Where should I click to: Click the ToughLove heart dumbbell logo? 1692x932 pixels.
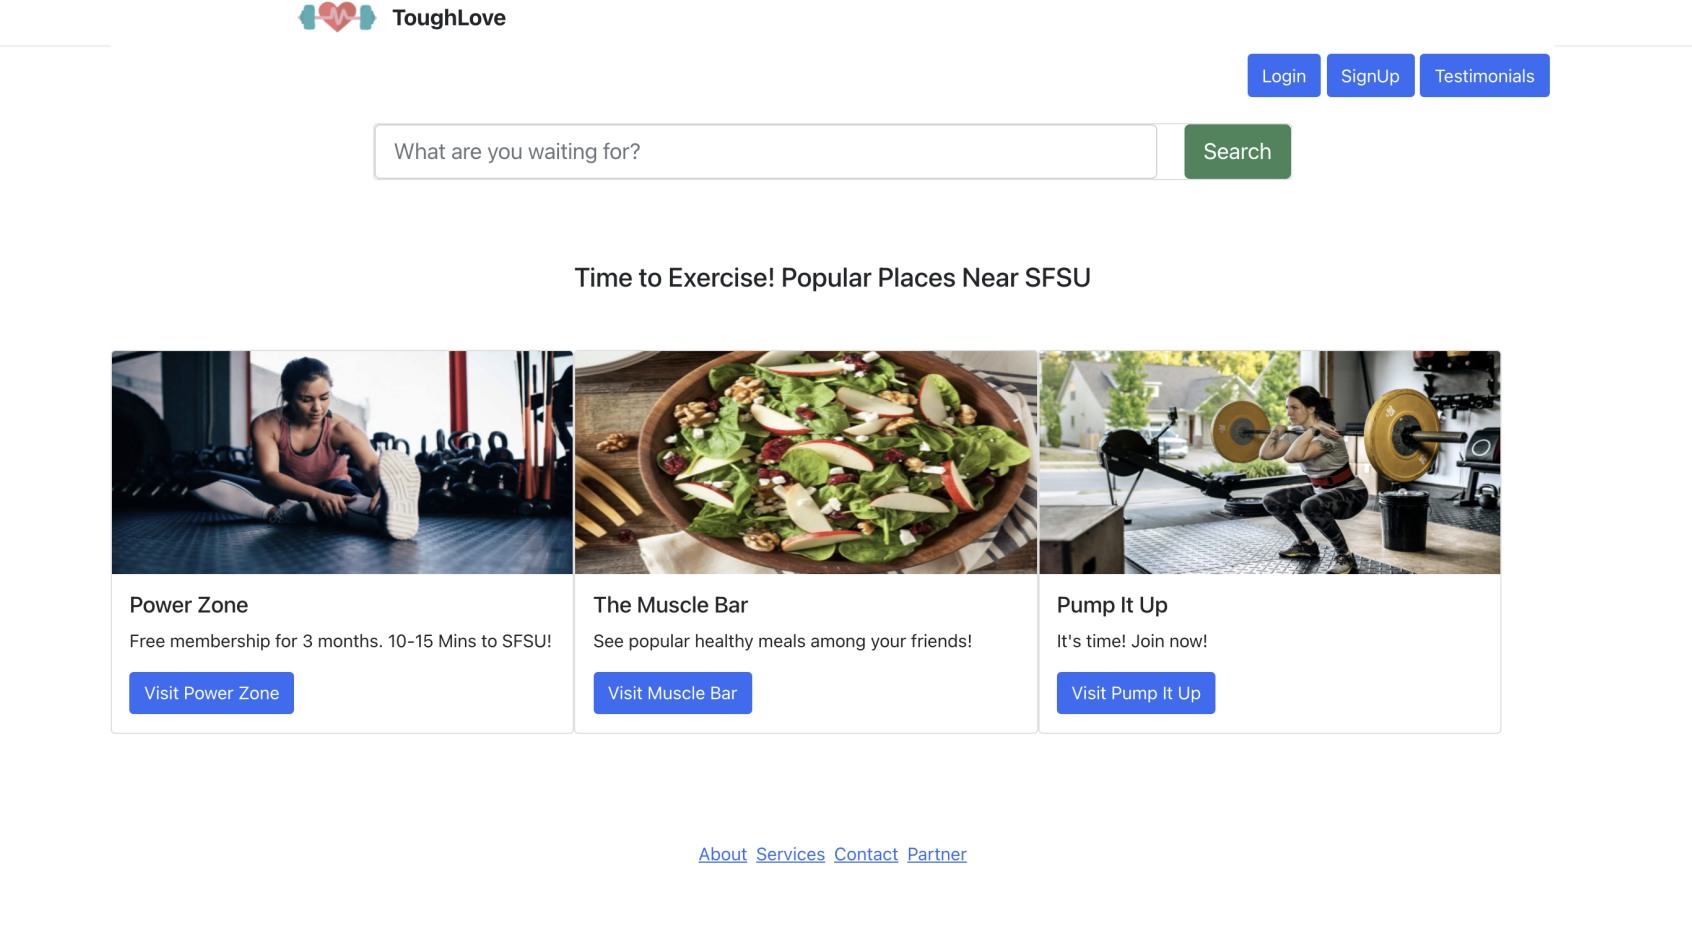pyautogui.click(x=337, y=17)
